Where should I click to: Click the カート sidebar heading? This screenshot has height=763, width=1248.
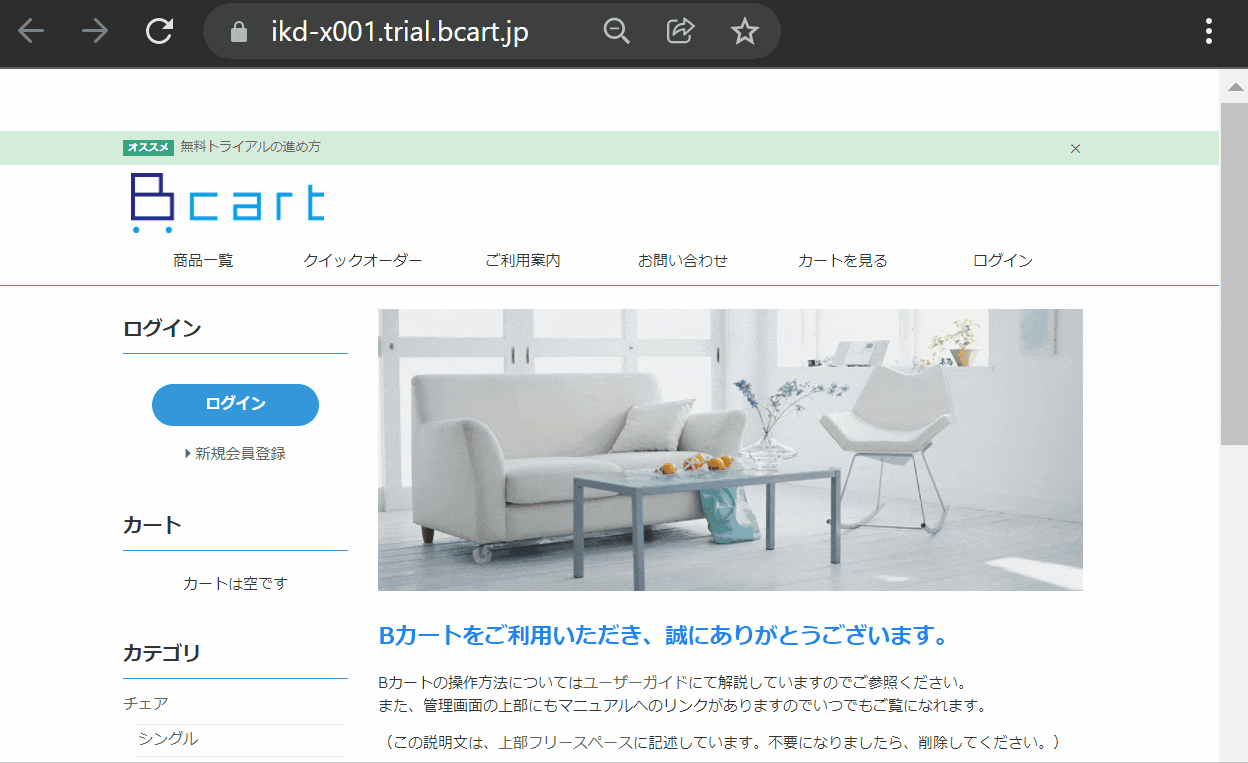pyautogui.click(x=152, y=525)
